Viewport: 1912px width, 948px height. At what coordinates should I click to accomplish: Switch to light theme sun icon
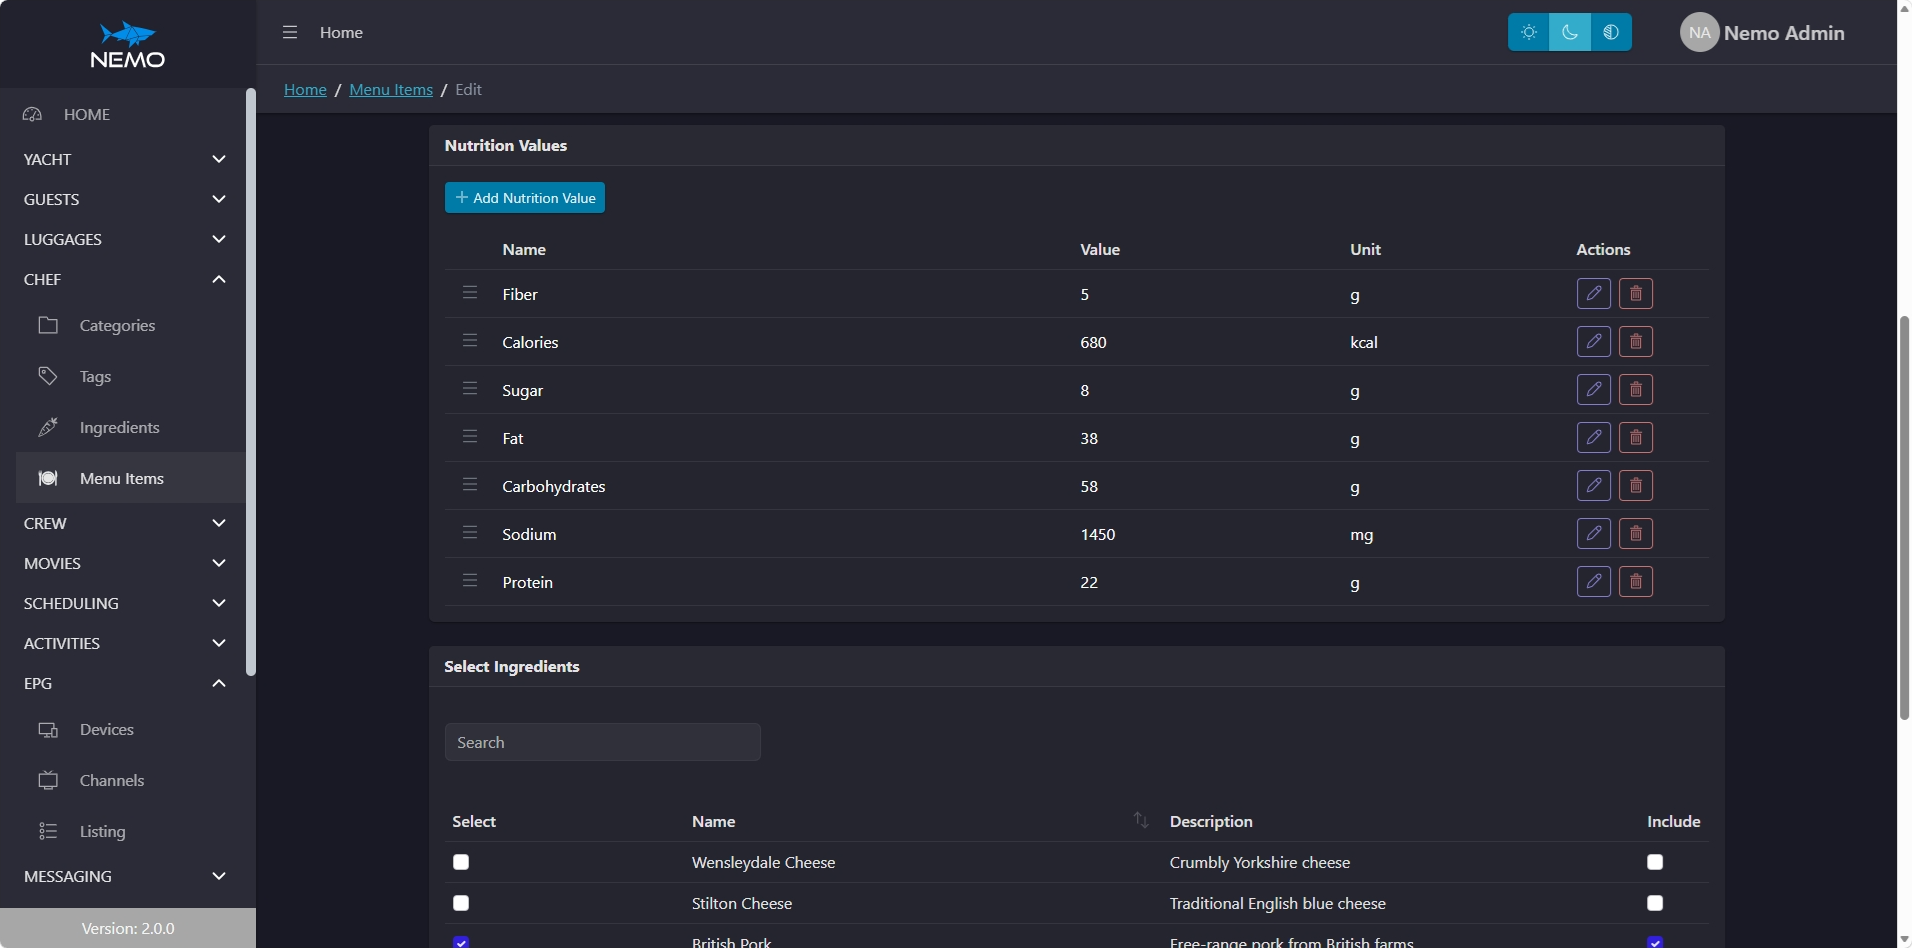pyautogui.click(x=1528, y=32)
